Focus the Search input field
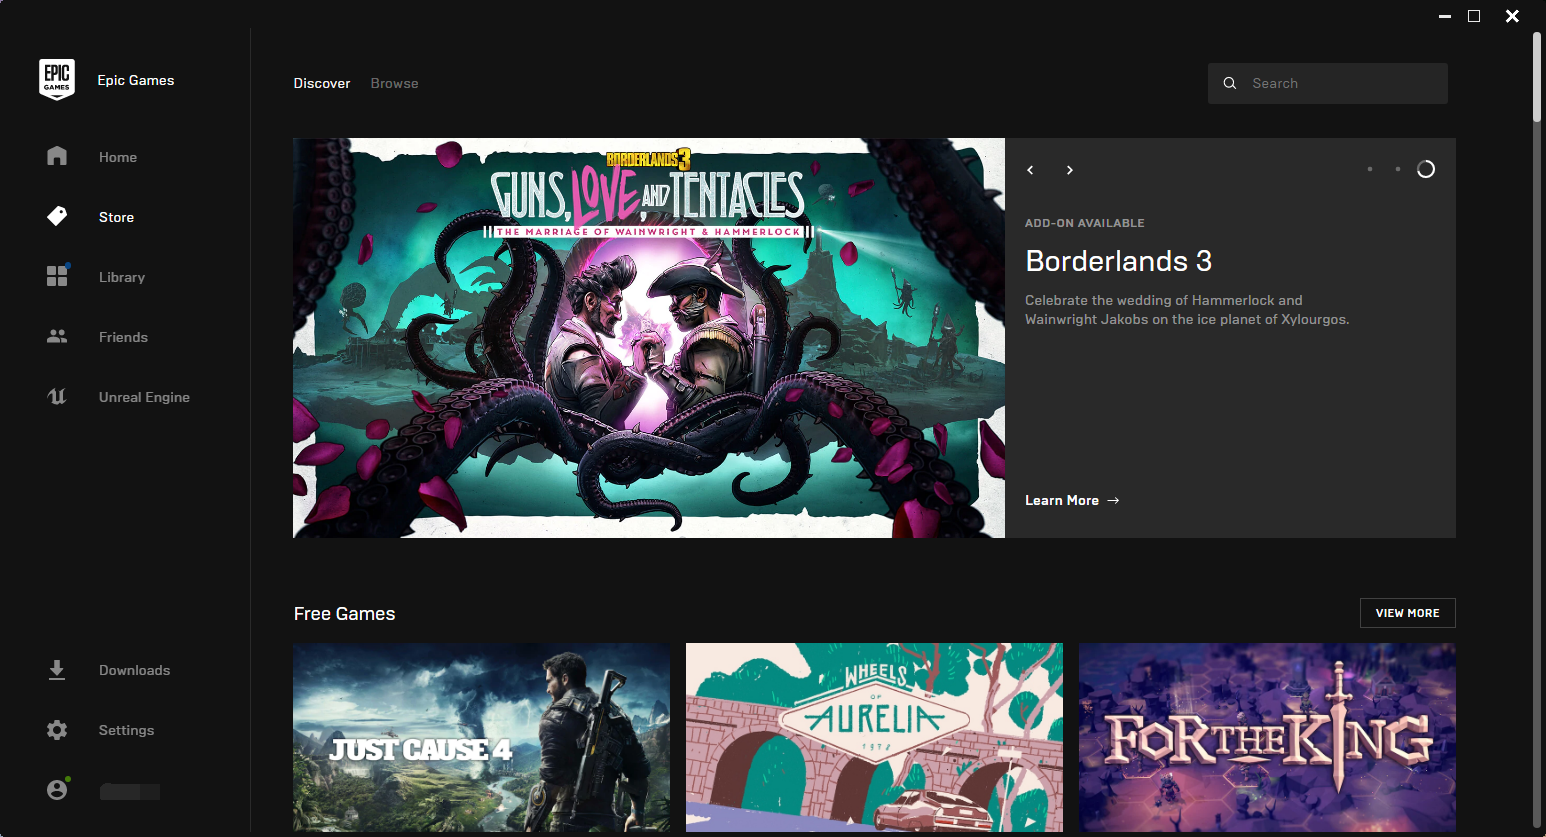1546x837 pixels. click(1327, 83)
